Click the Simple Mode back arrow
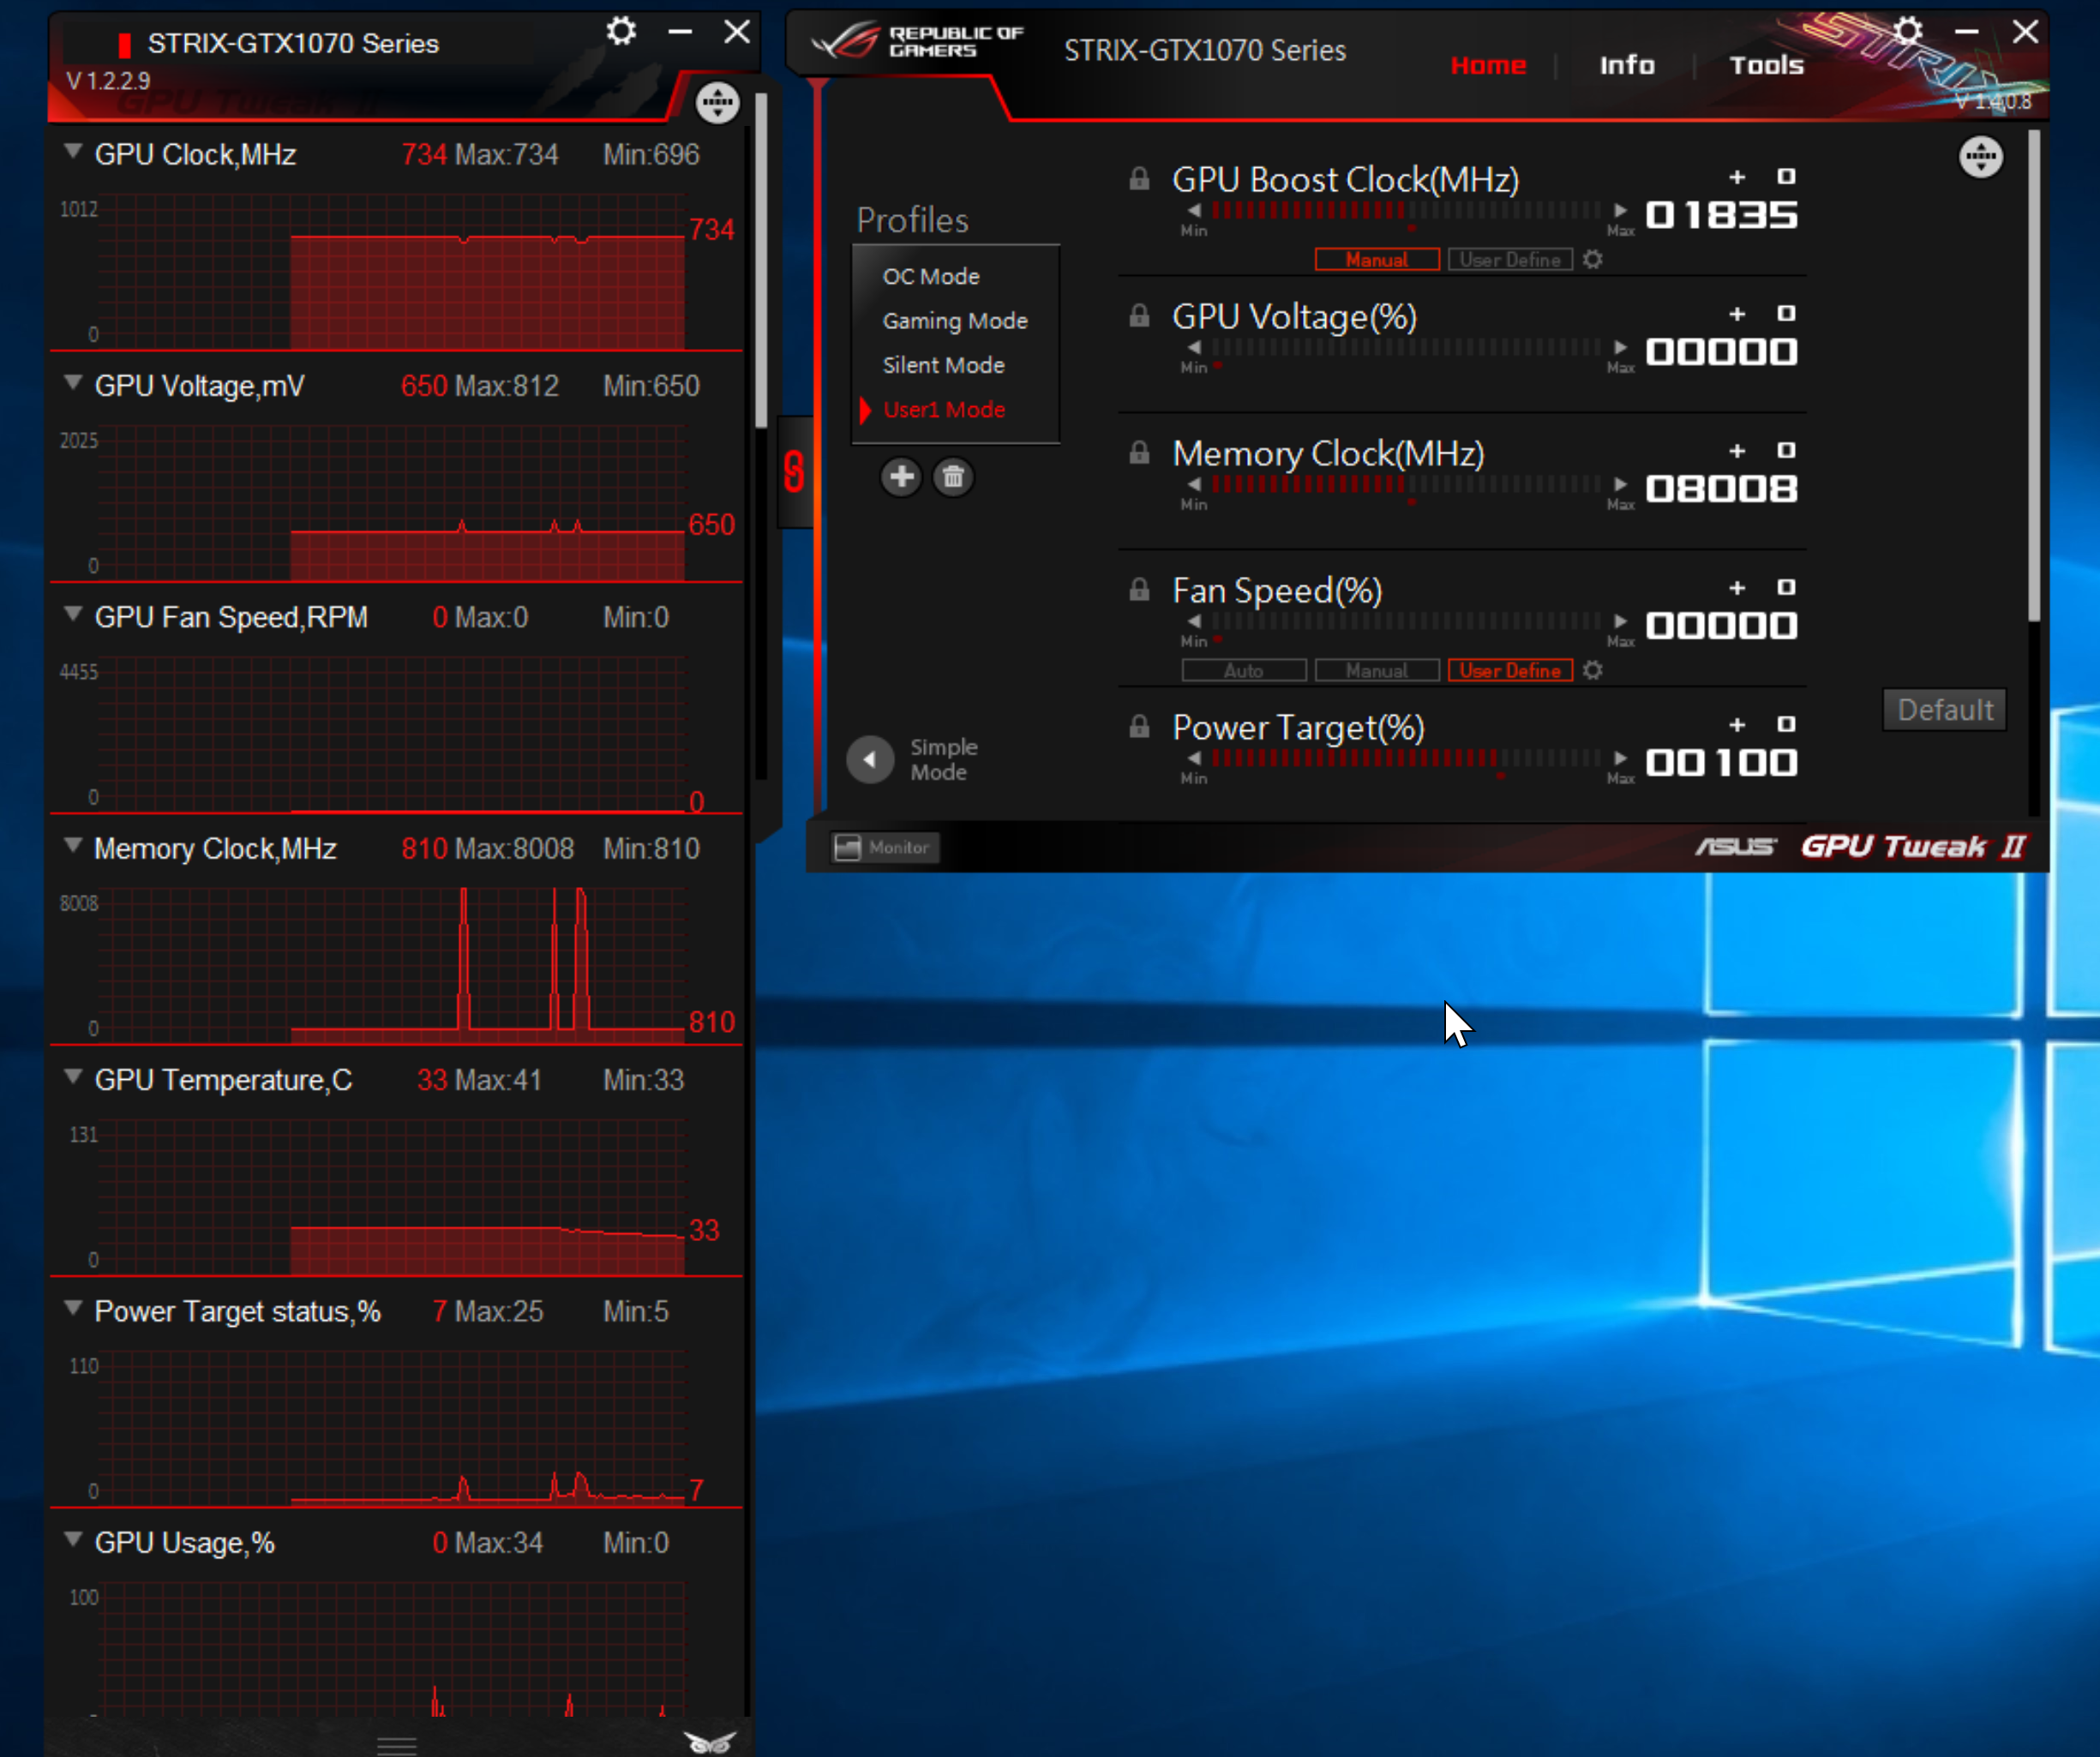This screenshot has width=2100, height=1757. click(x=870, y=760)
